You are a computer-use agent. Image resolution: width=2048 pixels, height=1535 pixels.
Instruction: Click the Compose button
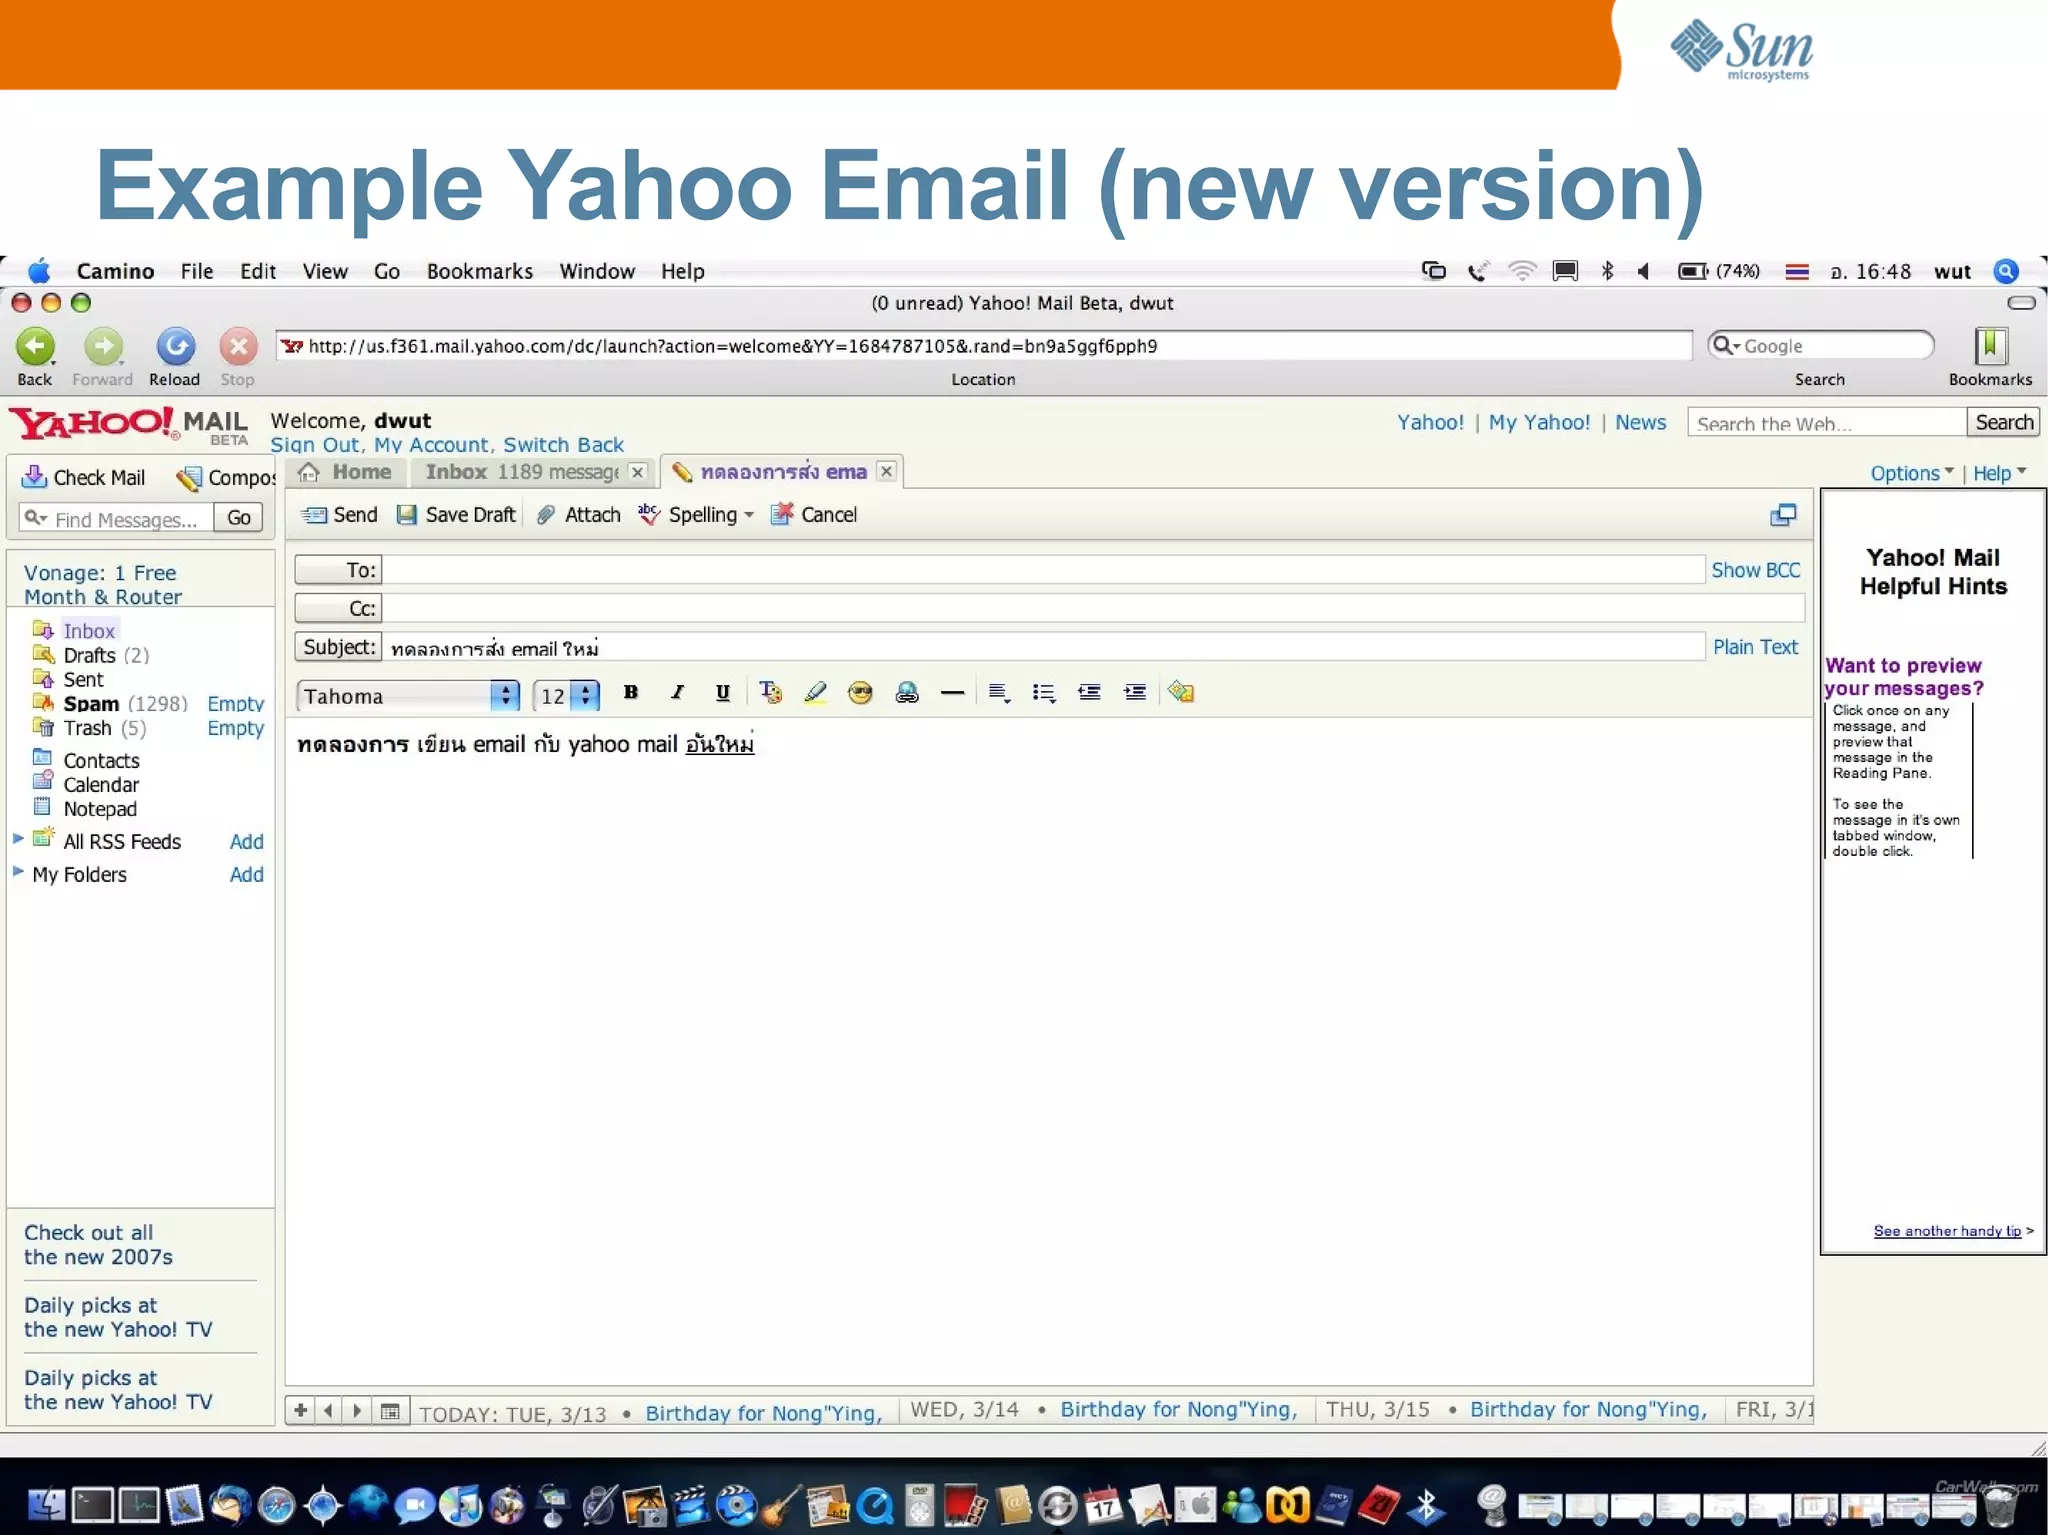[226, 478]
